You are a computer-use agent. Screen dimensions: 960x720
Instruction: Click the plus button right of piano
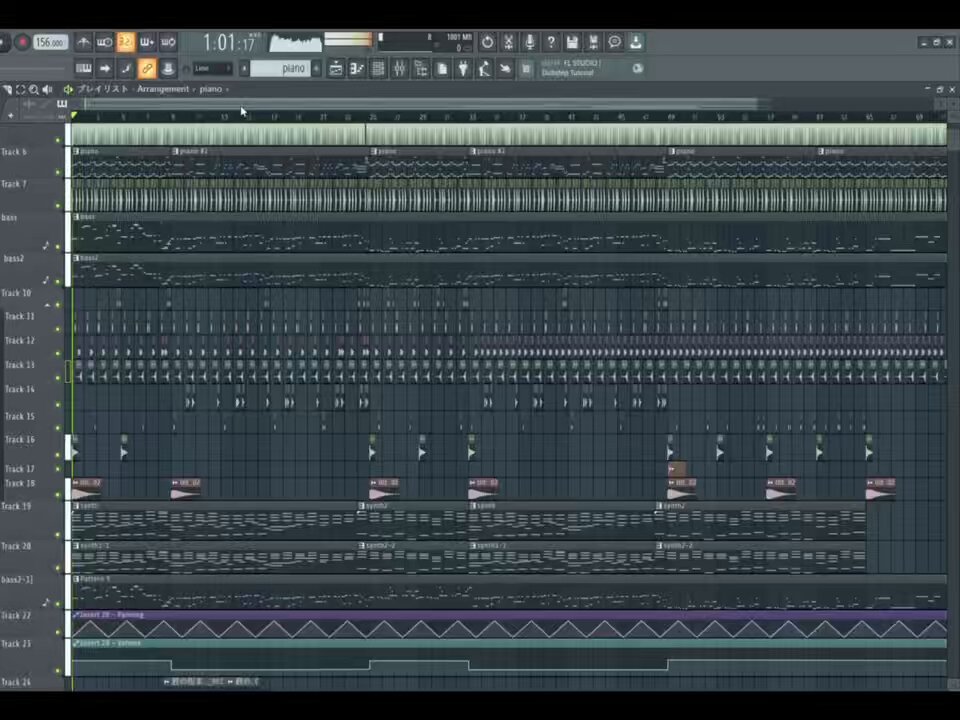coord(317,68)
